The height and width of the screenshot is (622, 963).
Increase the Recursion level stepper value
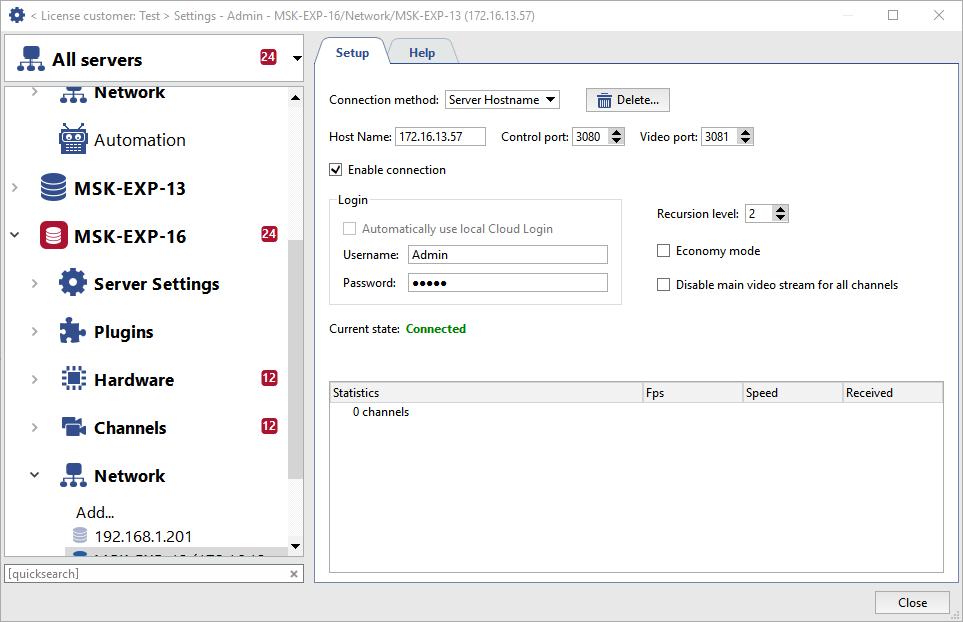781,209
